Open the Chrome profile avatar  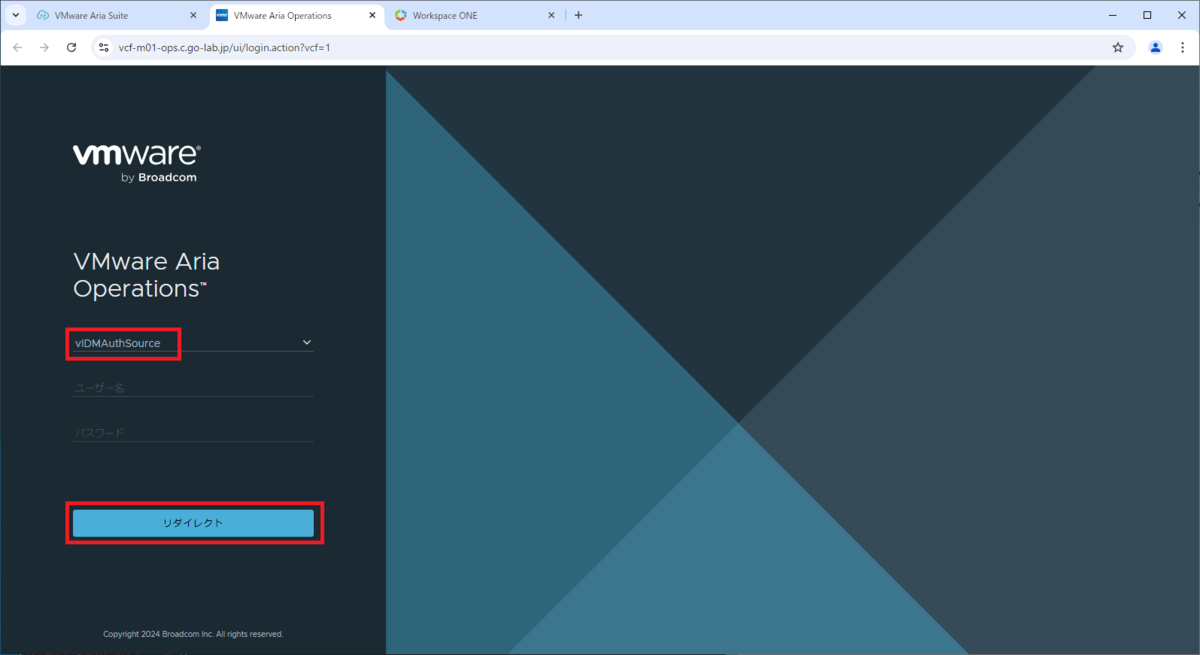[x=1156, y=47]
